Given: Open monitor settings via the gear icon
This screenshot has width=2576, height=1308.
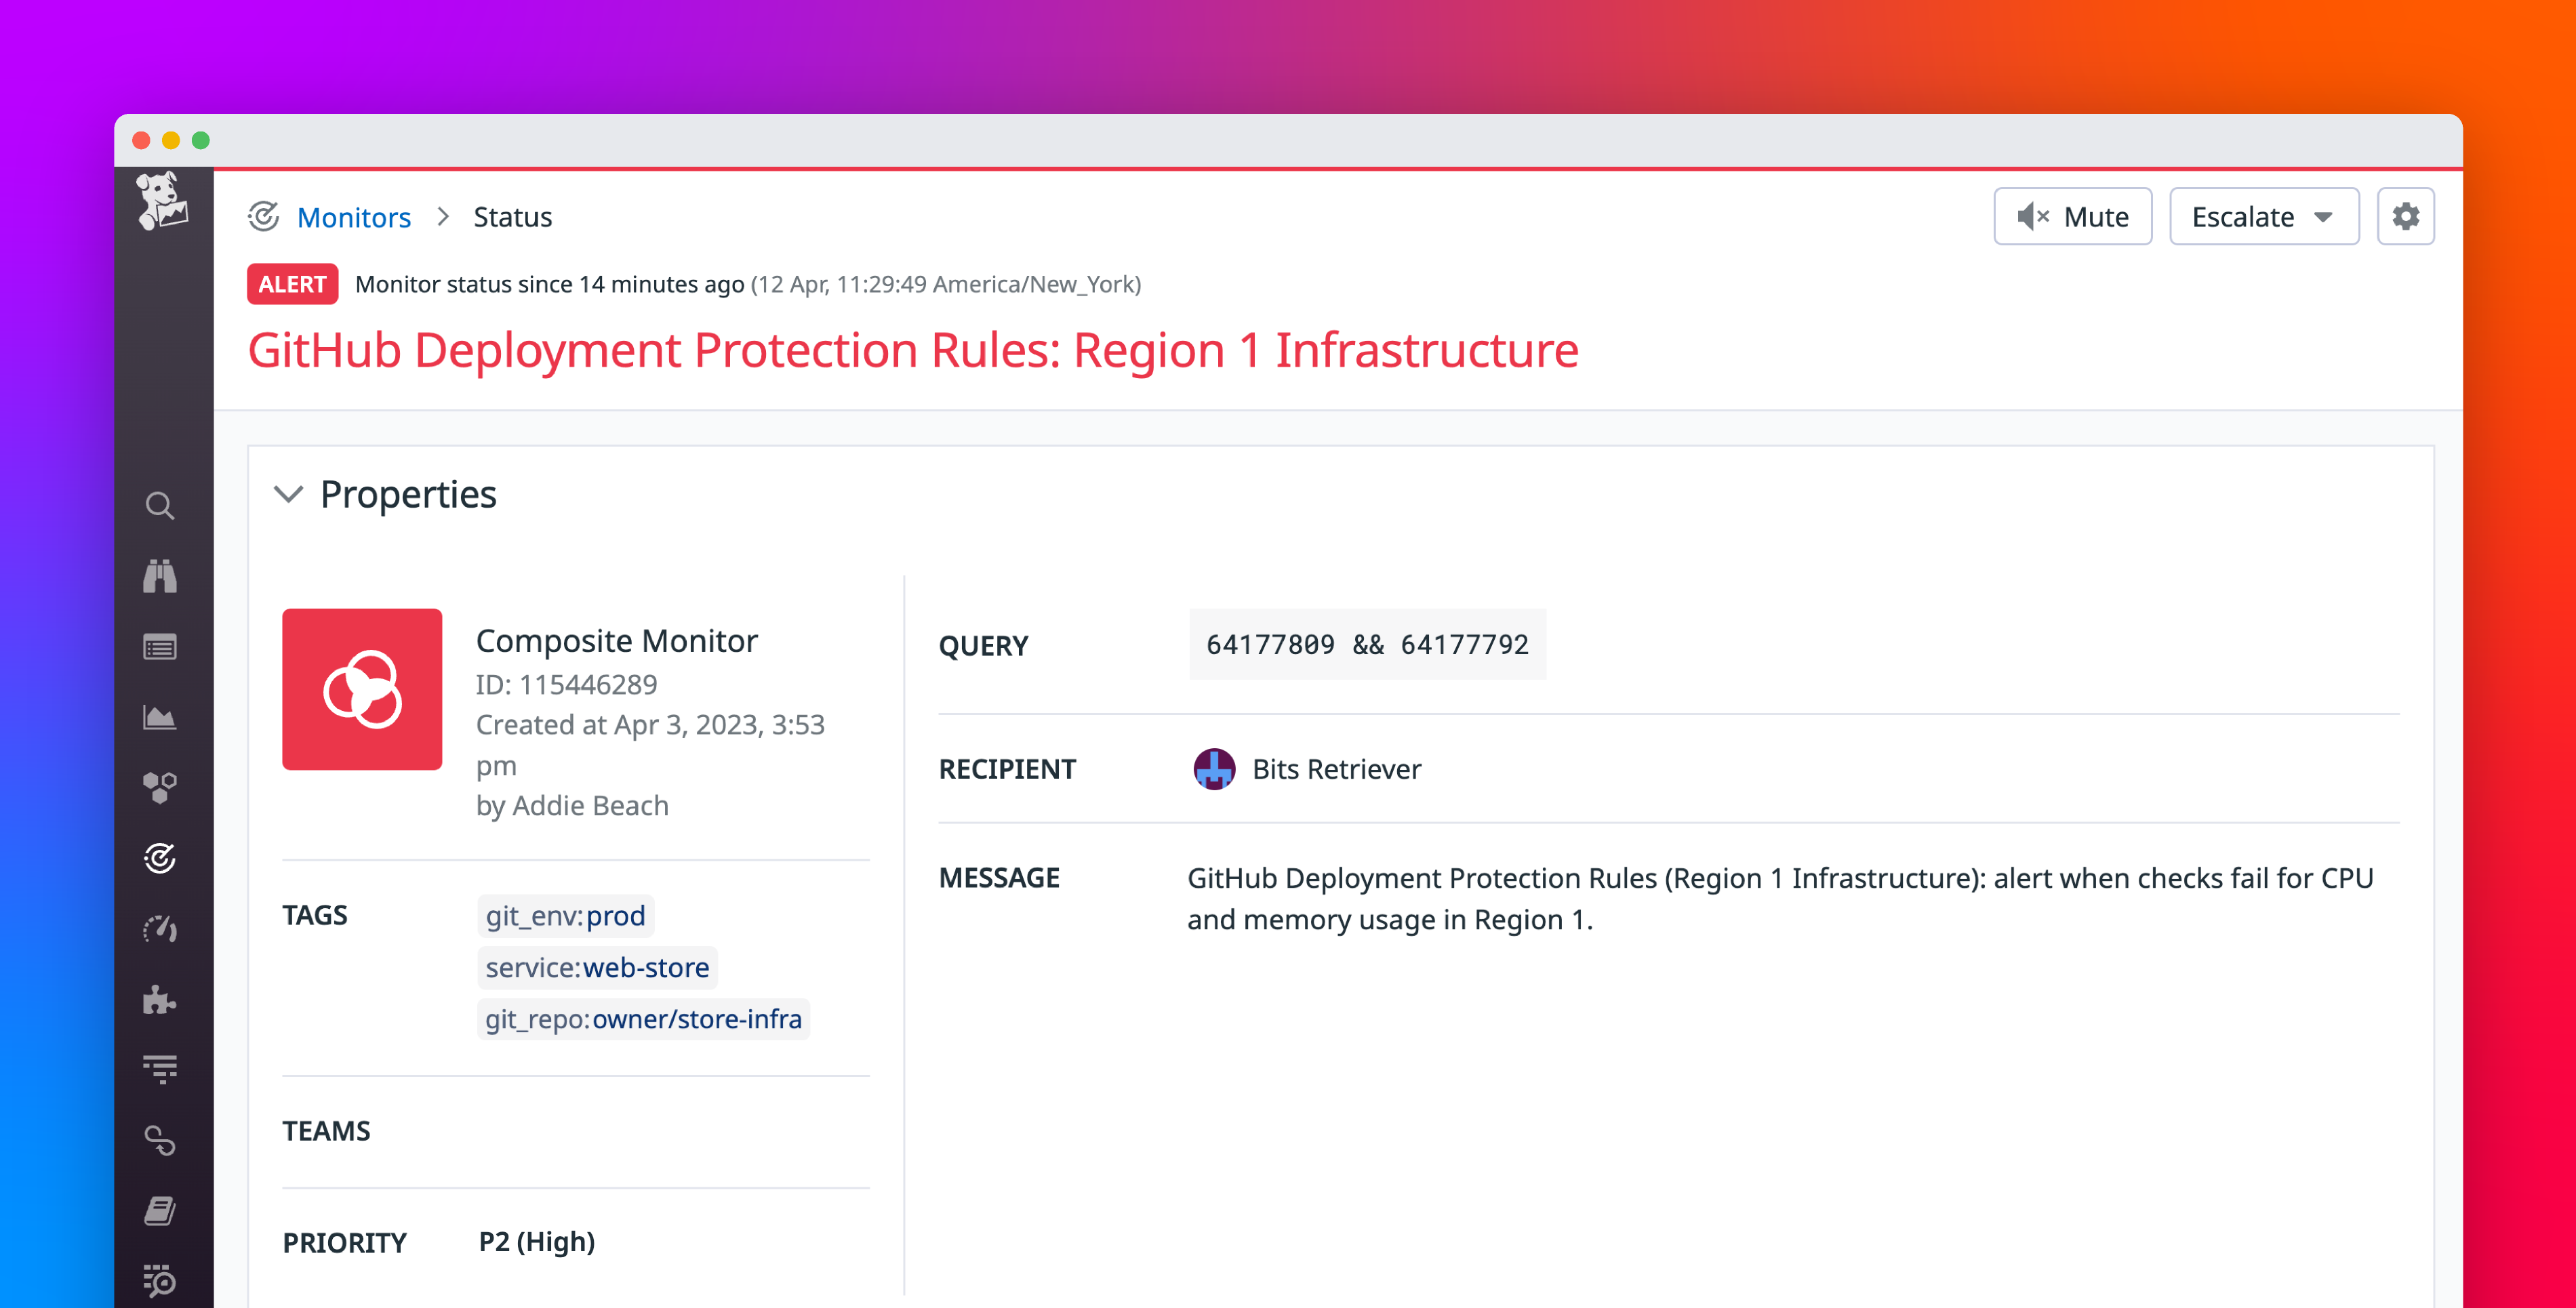Looking at the screenshot, I should 2406,216.
